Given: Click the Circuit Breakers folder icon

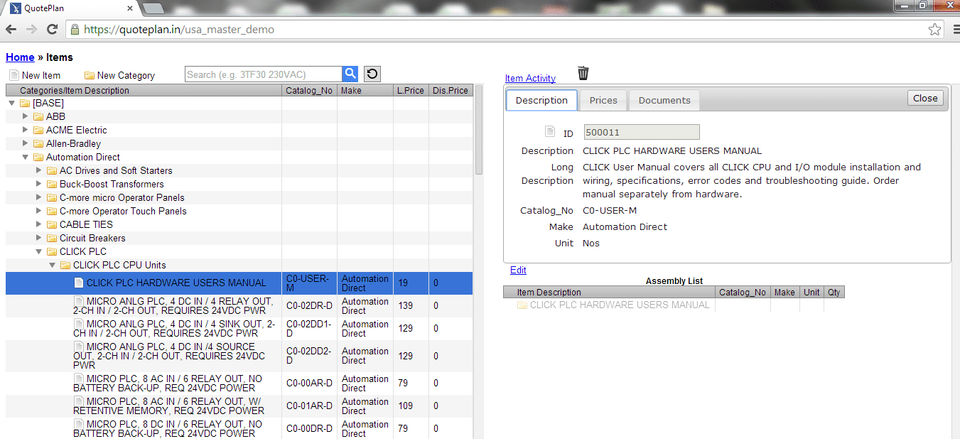Looking at the screenshot, I should (x=52, y=237).
